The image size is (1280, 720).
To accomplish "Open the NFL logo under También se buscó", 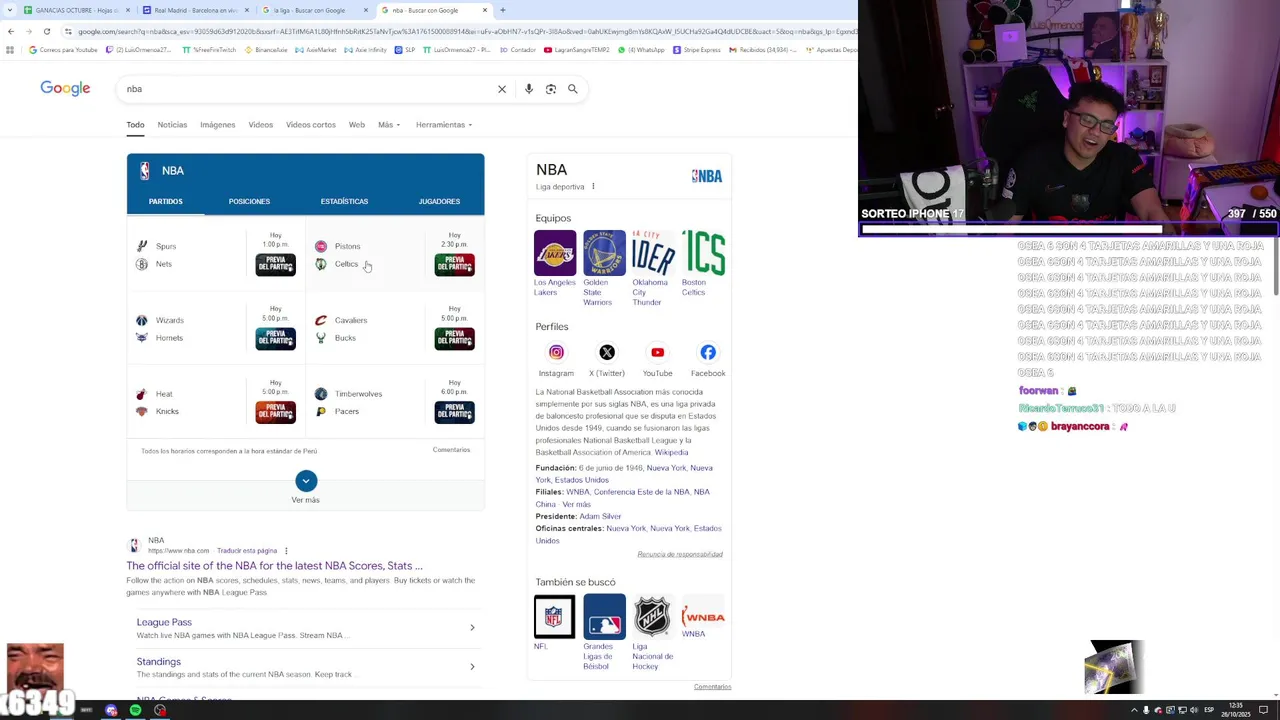I will (x=554, y=617).
